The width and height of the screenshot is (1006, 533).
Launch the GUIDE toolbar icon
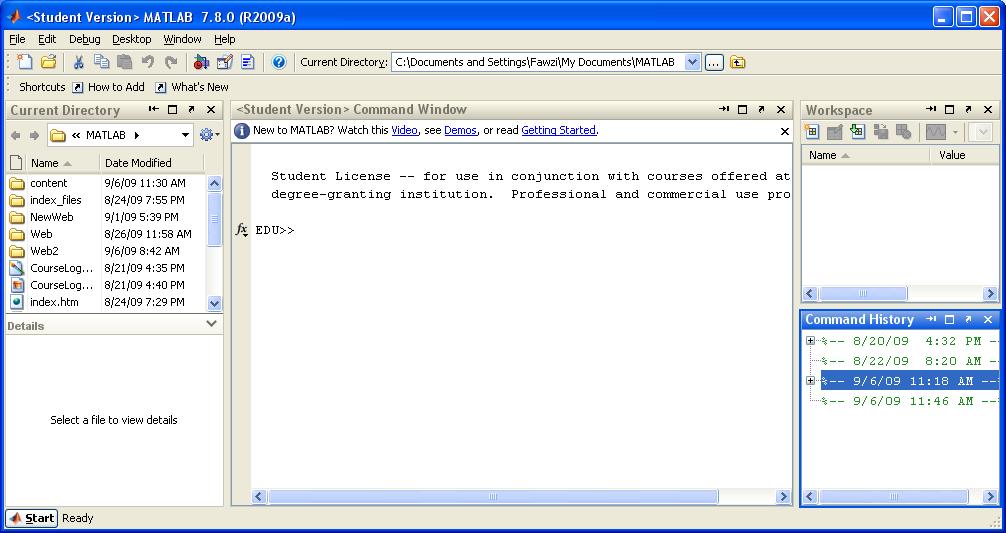tap(225, 62)
